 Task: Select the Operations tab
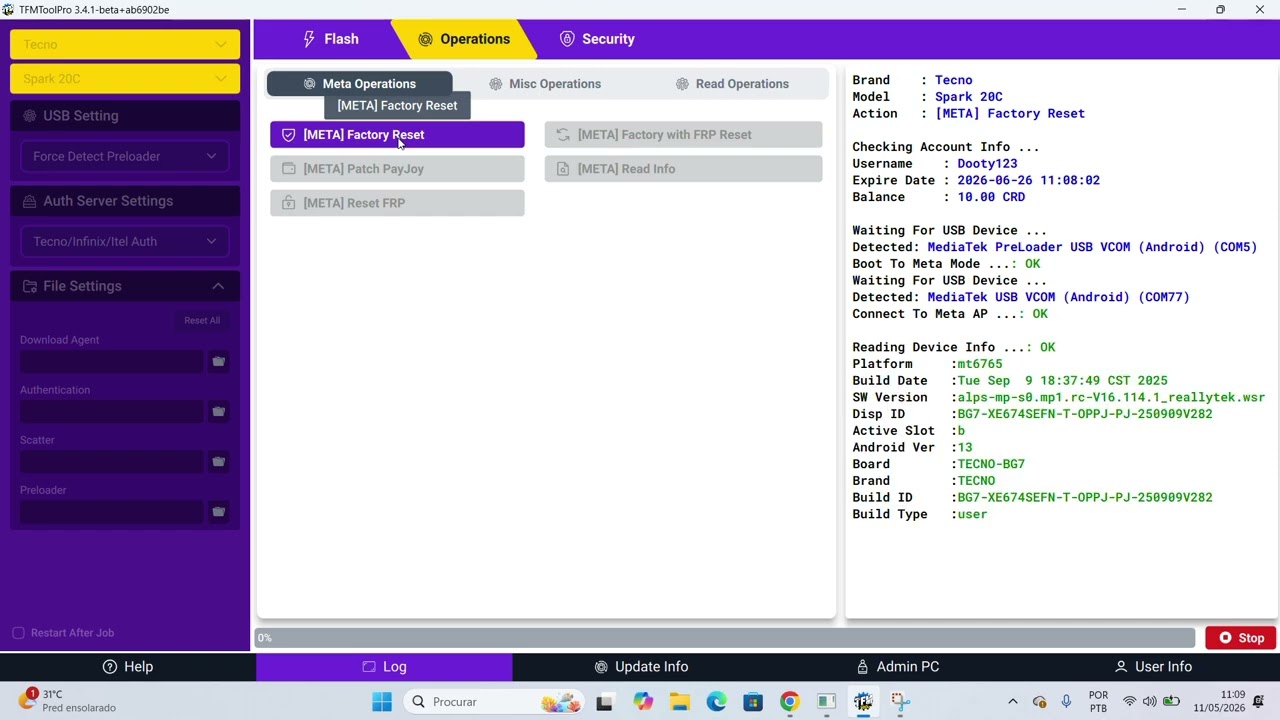tap(464, 39)
